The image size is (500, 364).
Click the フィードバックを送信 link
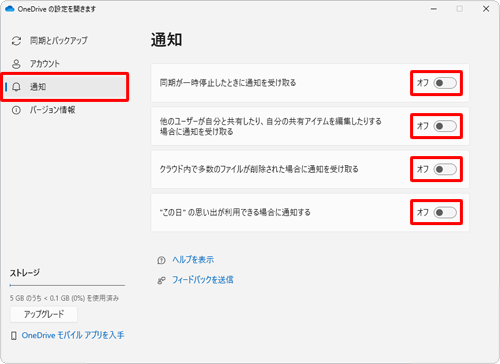pyautogui.click(x=203, y=280)
